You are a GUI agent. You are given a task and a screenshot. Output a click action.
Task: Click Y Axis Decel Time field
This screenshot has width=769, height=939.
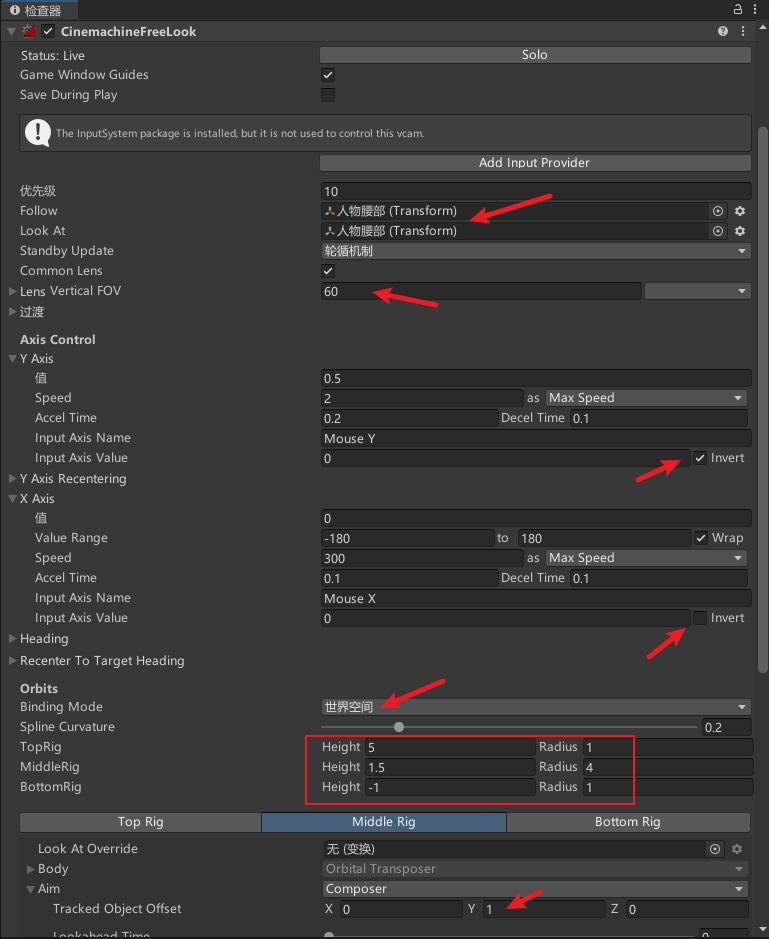659,418
